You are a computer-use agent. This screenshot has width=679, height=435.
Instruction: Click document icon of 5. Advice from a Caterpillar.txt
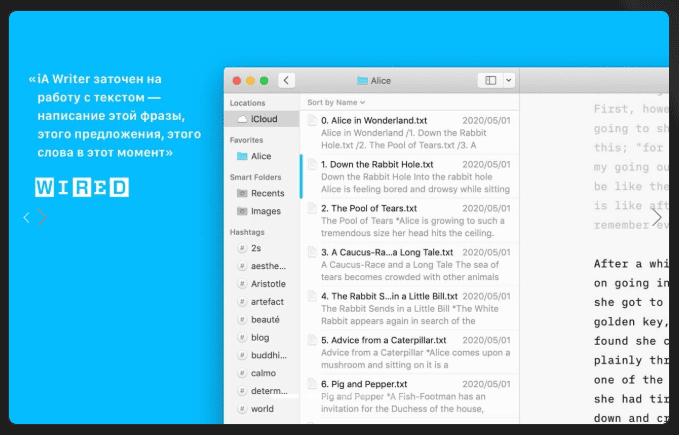coord(312,340)
